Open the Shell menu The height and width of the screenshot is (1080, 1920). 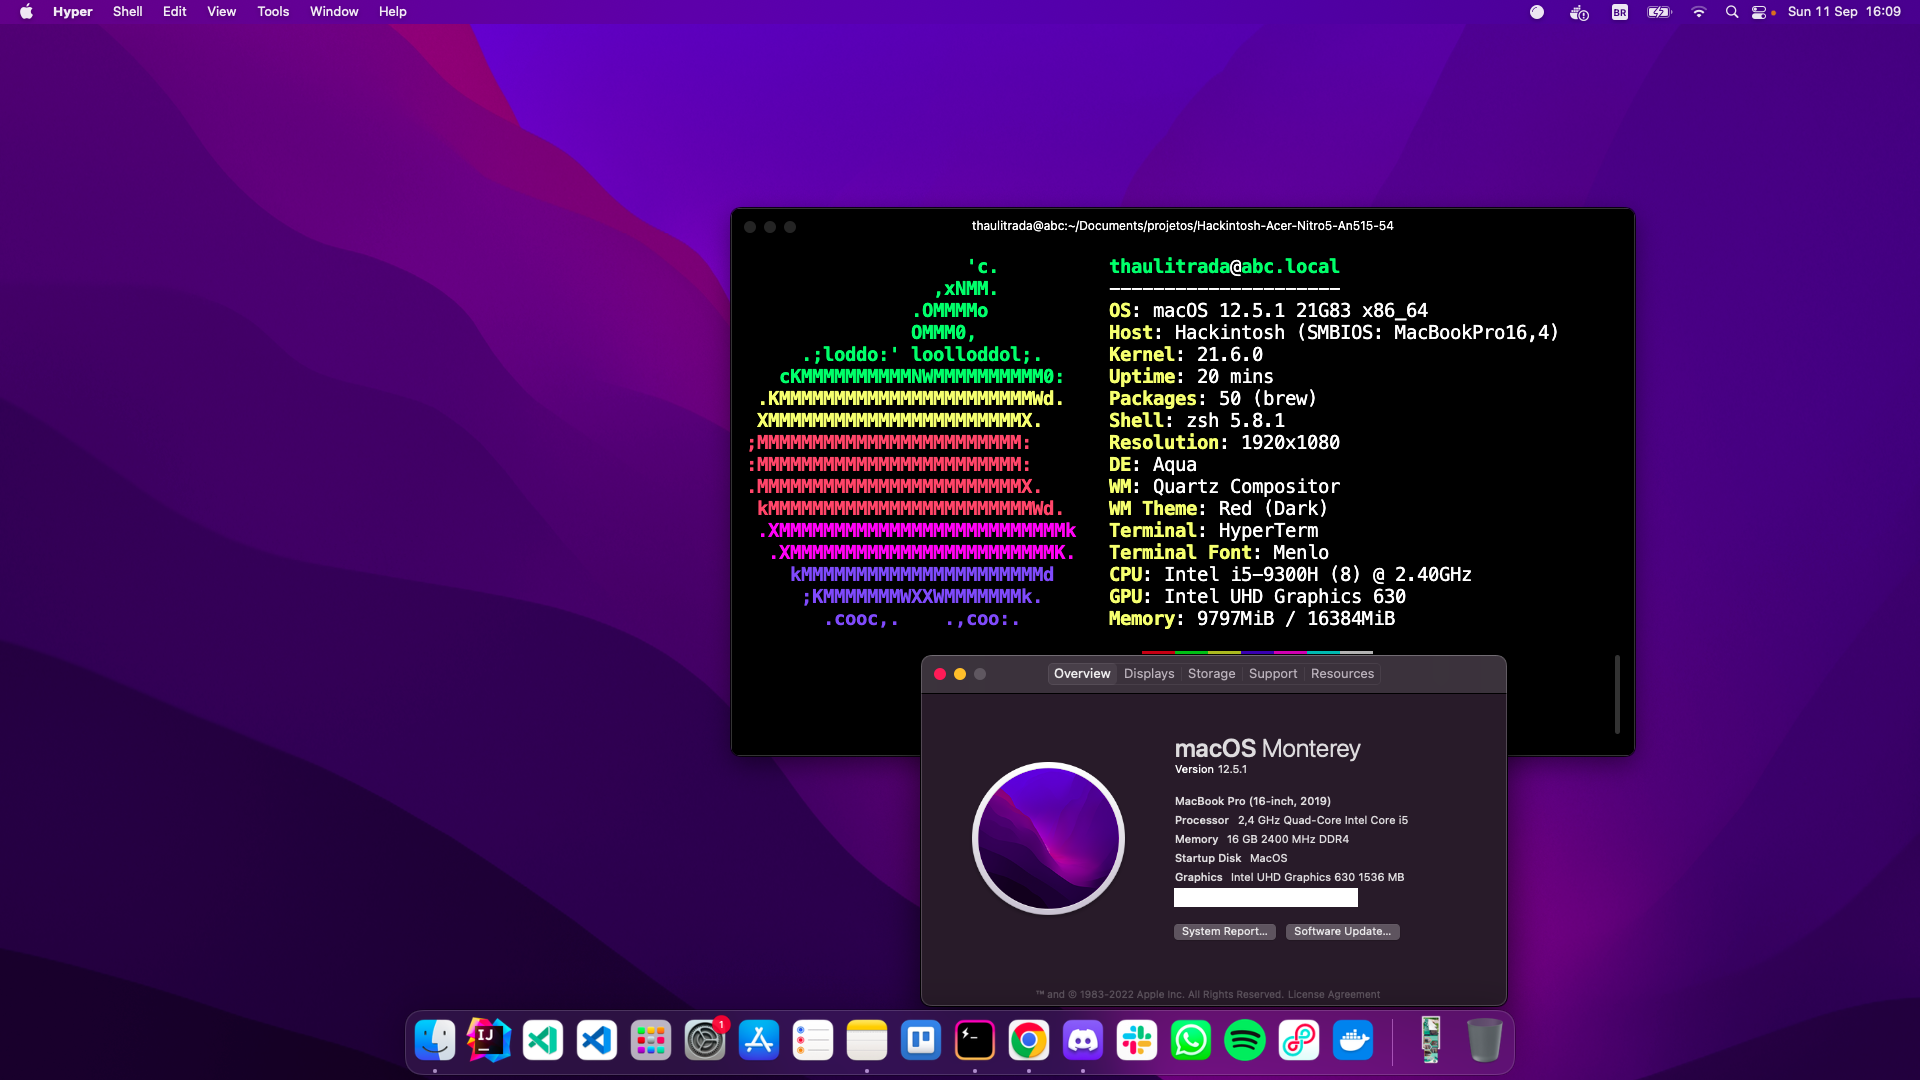coord(127,12)
